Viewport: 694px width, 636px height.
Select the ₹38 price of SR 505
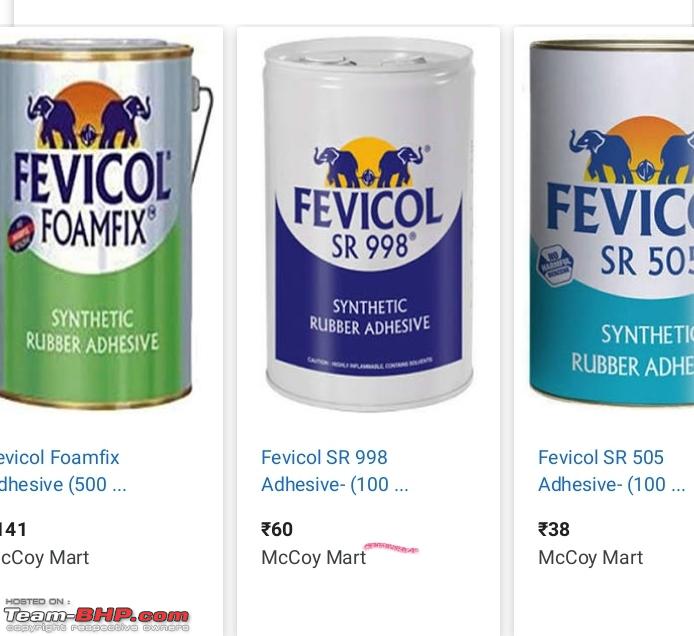click(x=554, y=529)
